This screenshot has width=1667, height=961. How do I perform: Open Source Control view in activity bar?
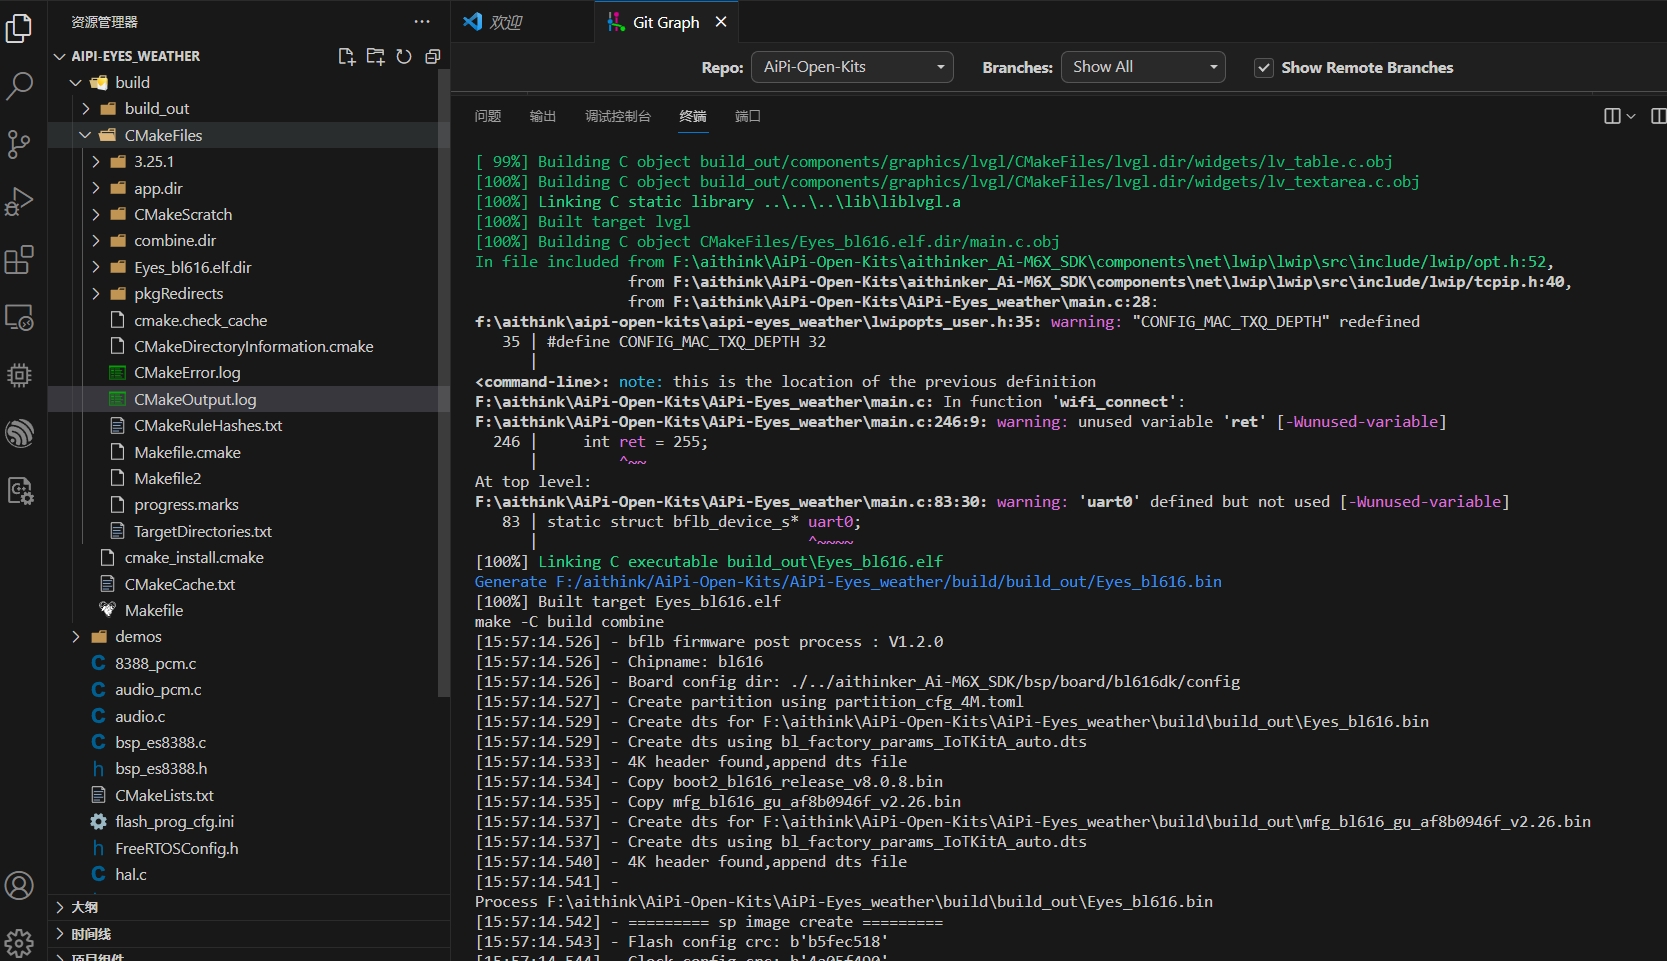[19, 144]
